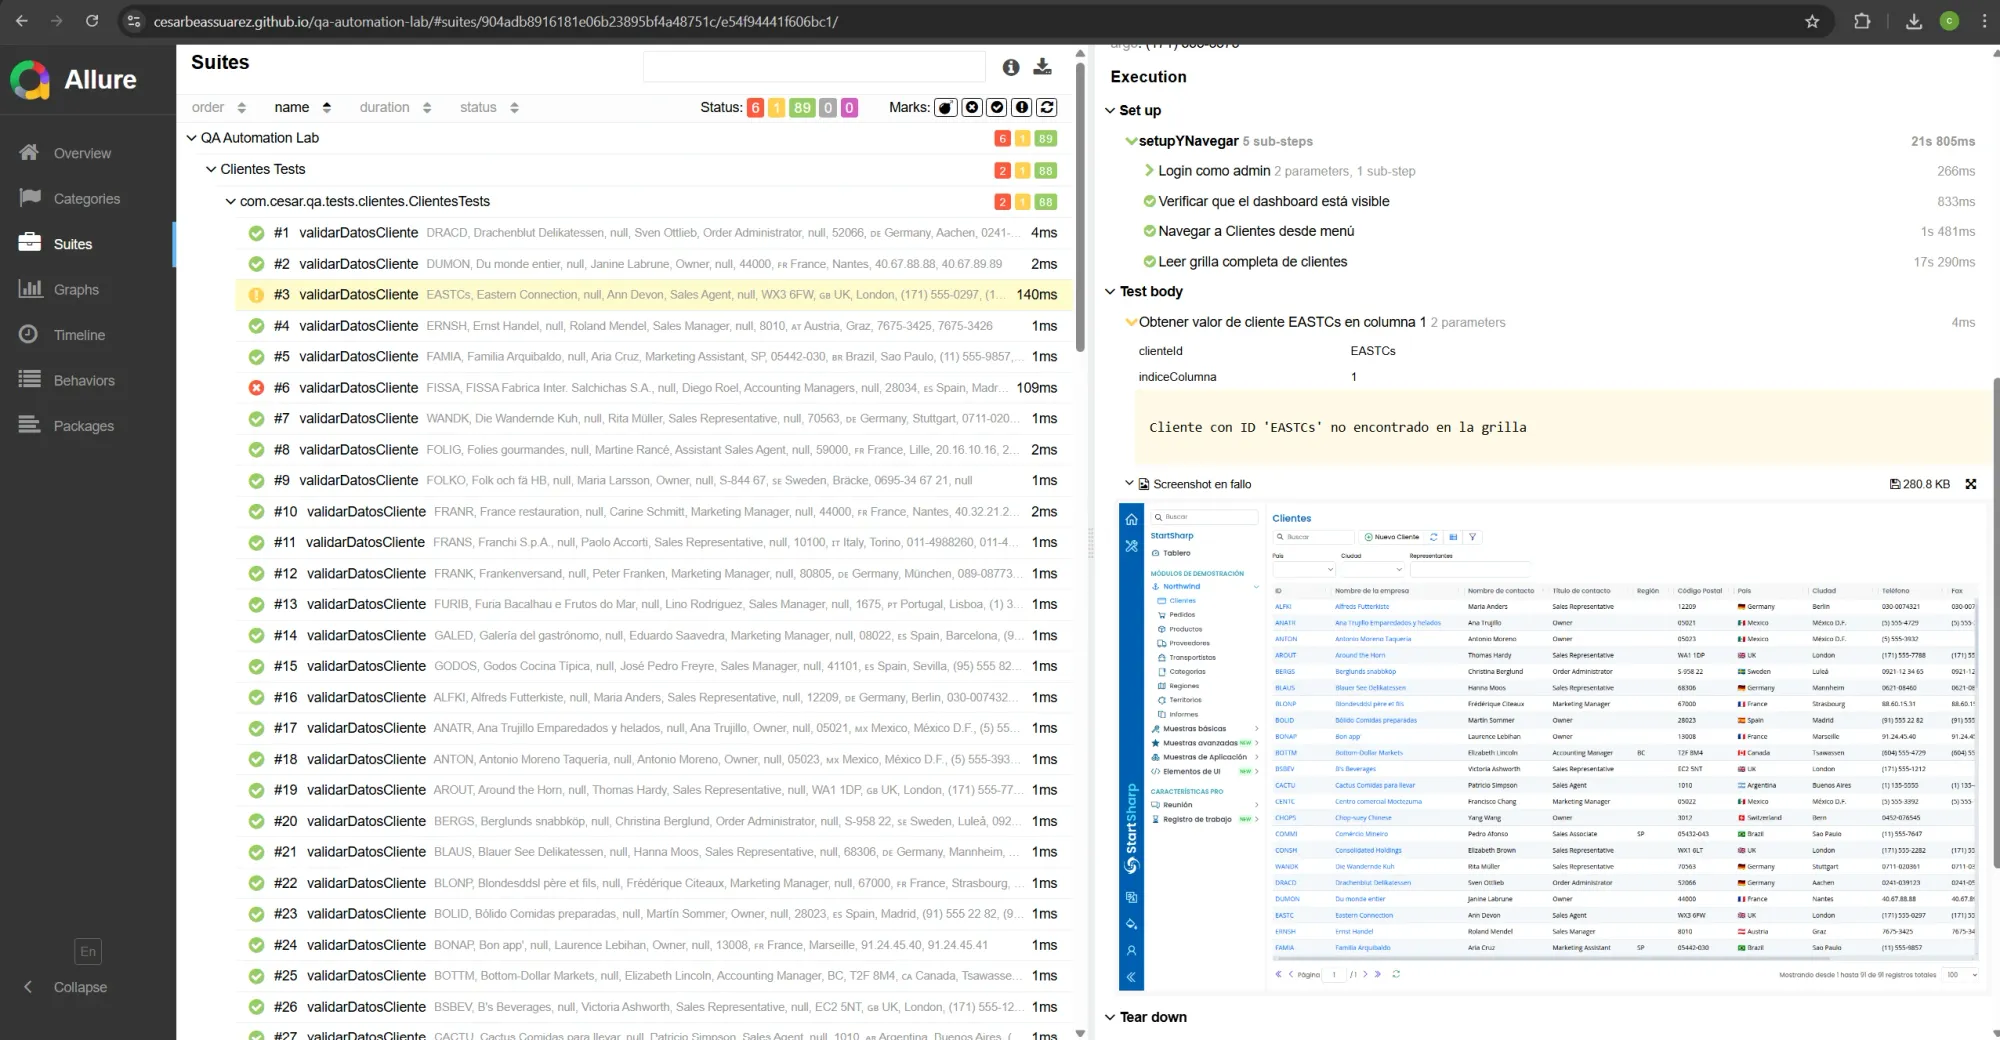The height and width of the screenshot is (1040, 2000).
Task: Select Behaviors in the sidebar
Action: [83, 380]
